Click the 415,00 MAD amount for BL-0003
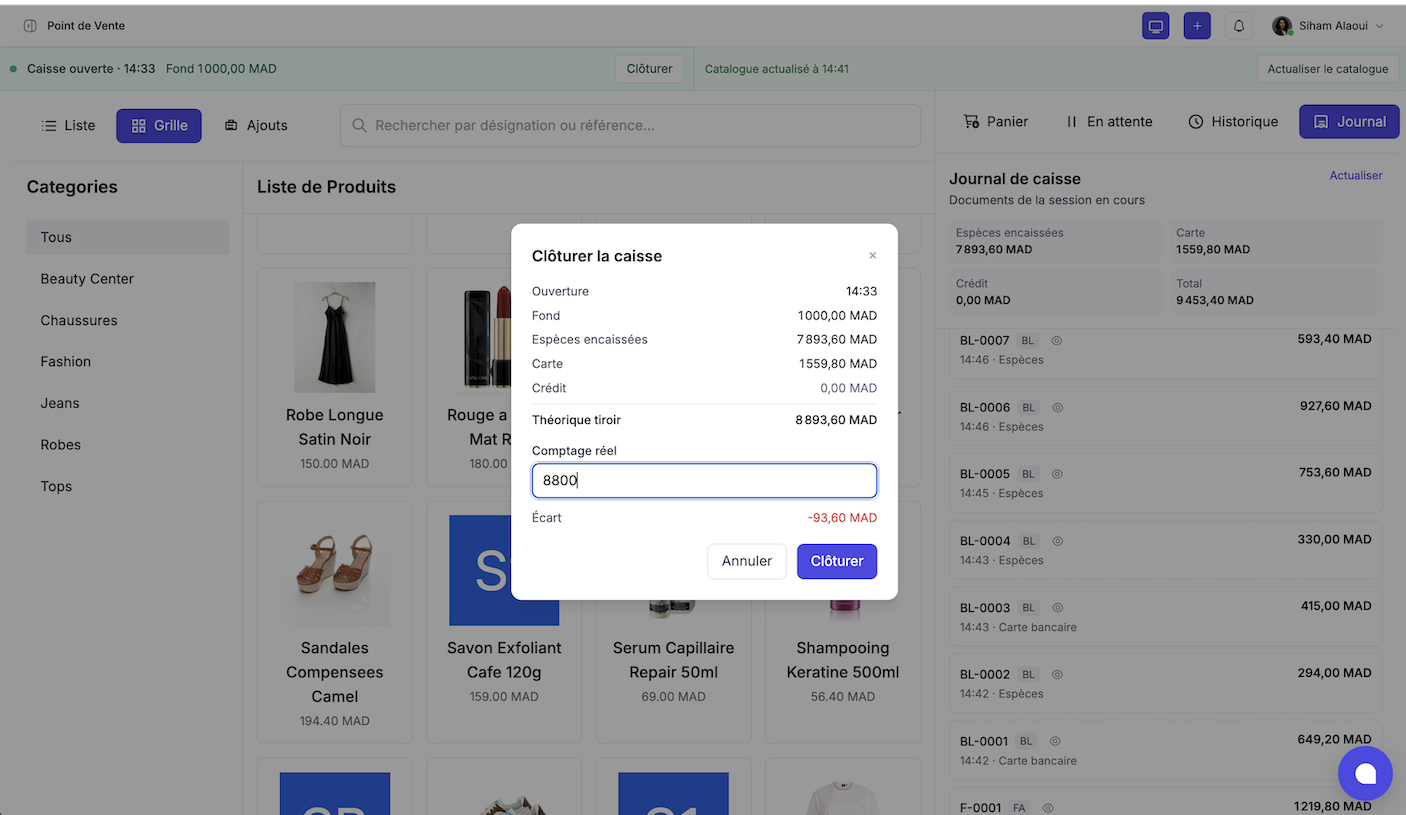 pyautogui.click(x=1334, y=607)
